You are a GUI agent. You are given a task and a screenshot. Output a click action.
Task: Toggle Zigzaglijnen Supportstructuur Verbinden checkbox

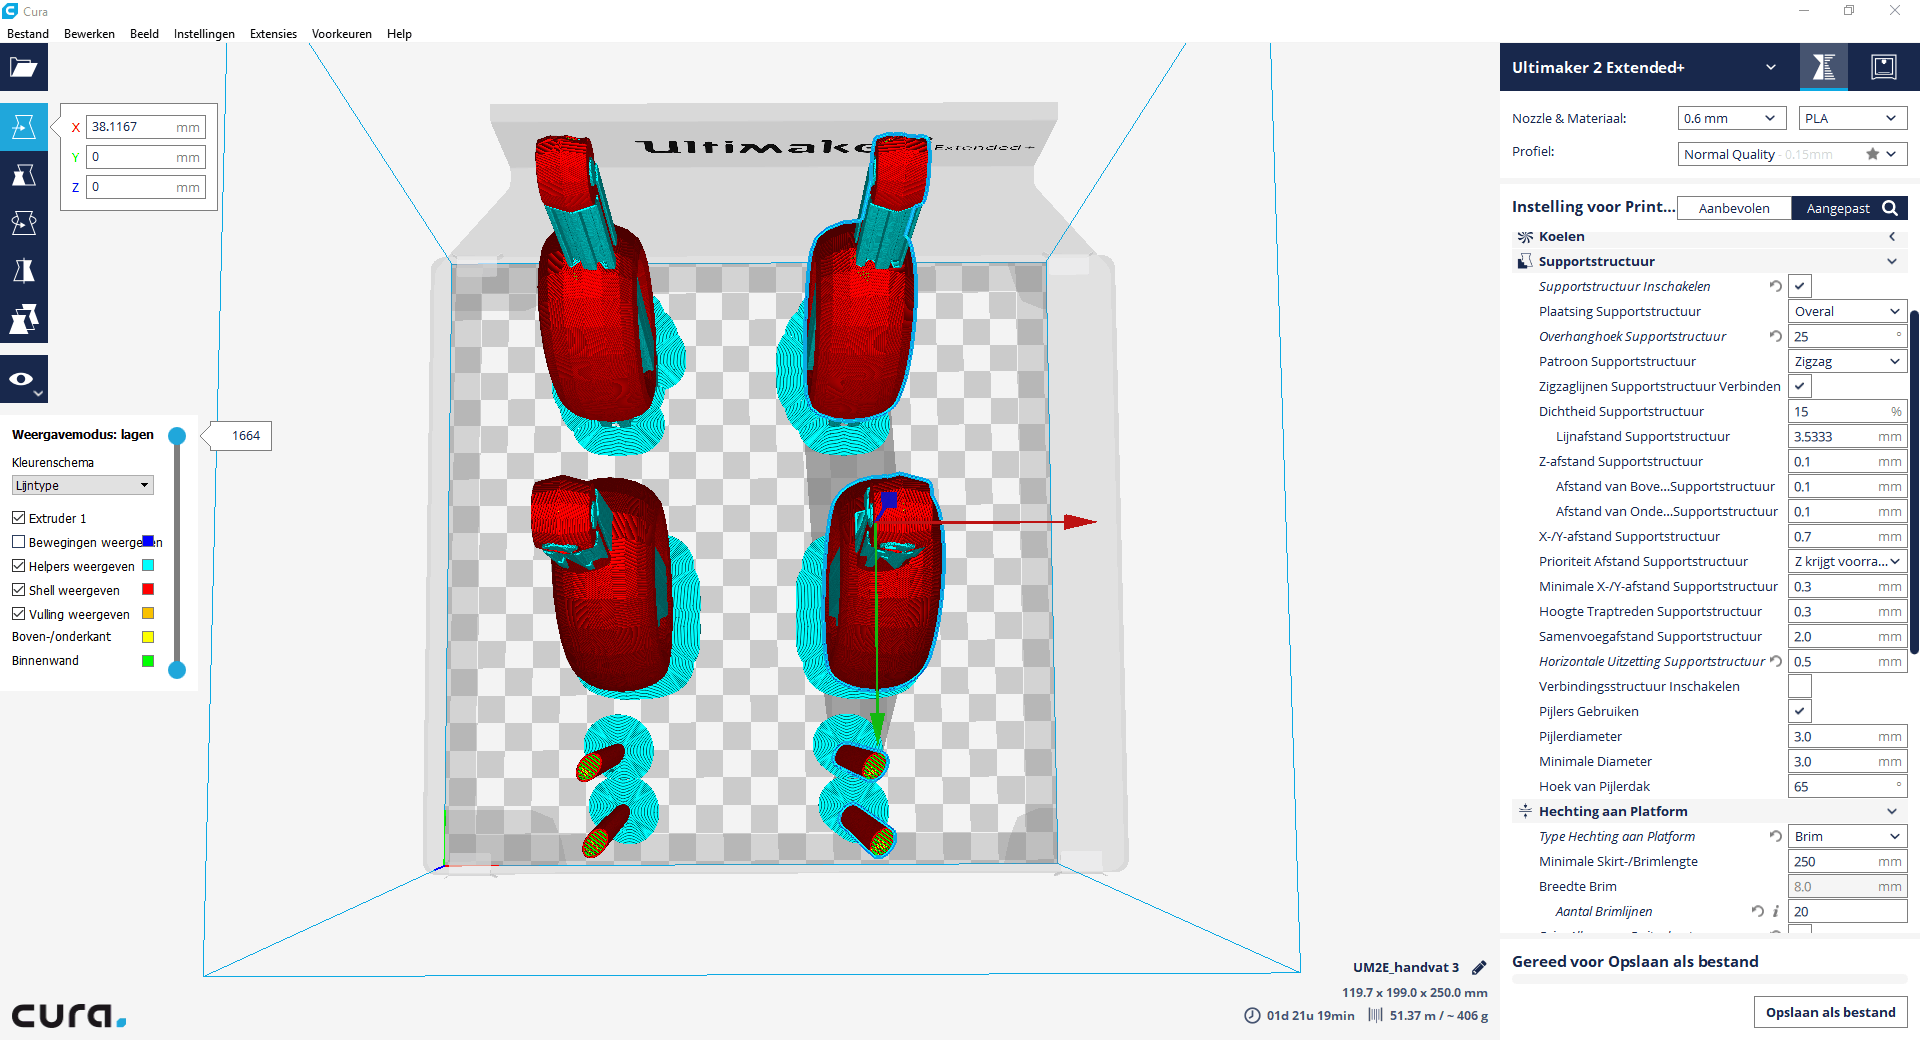pos(1800,386)
